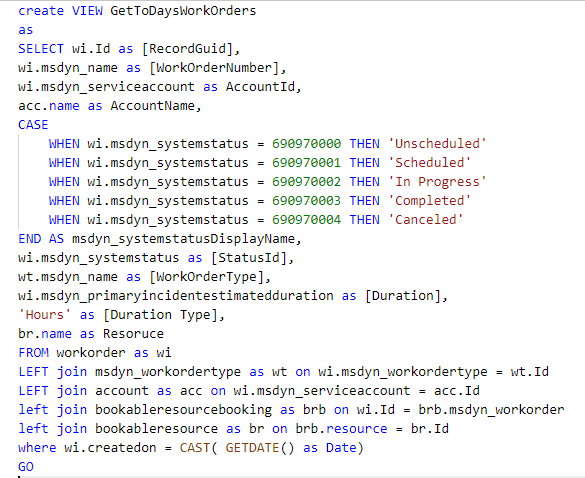
Task: Click the code block outline bar beside WHEN lines
Action: pyautogui.click(x=19, y=182)
